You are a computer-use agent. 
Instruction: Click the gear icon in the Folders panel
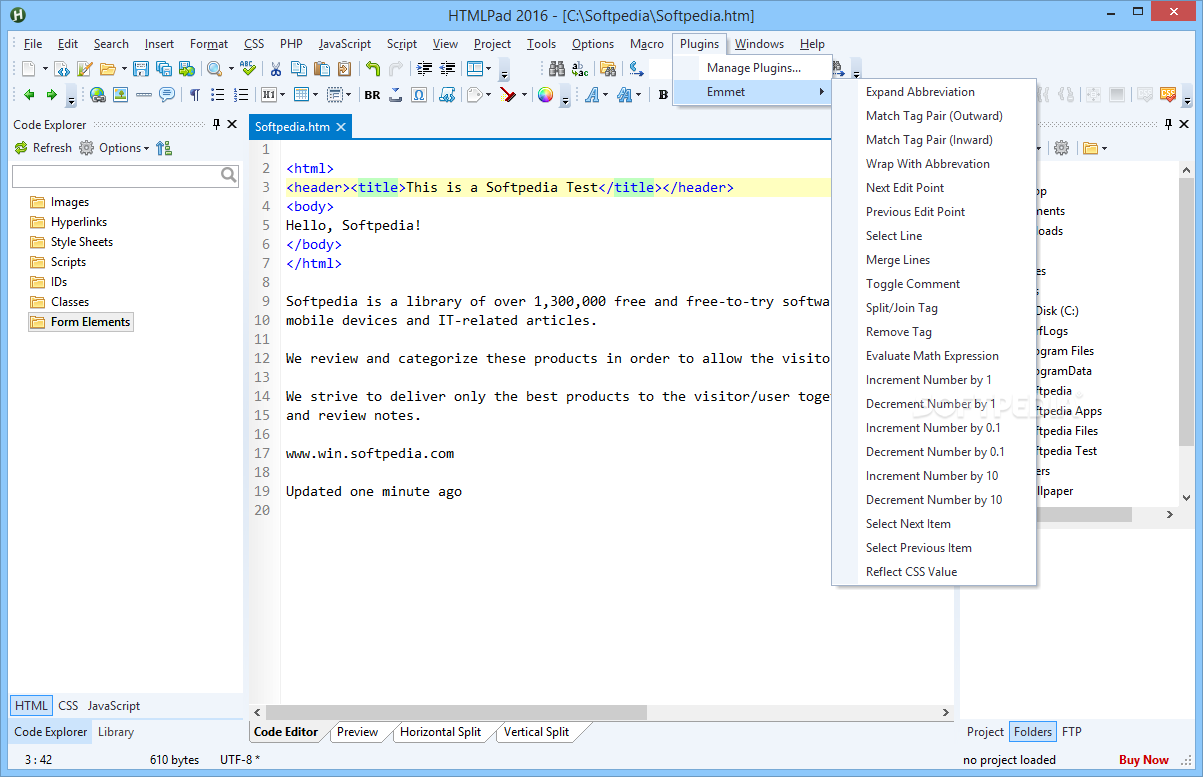[x=1061, y=148]
